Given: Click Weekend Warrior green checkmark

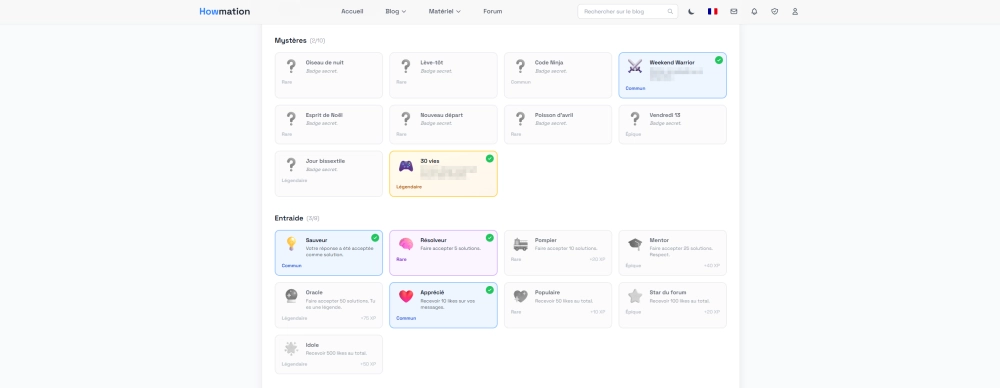Looking at the screenshot, I should pyautogui.click(x=719, y=60).
